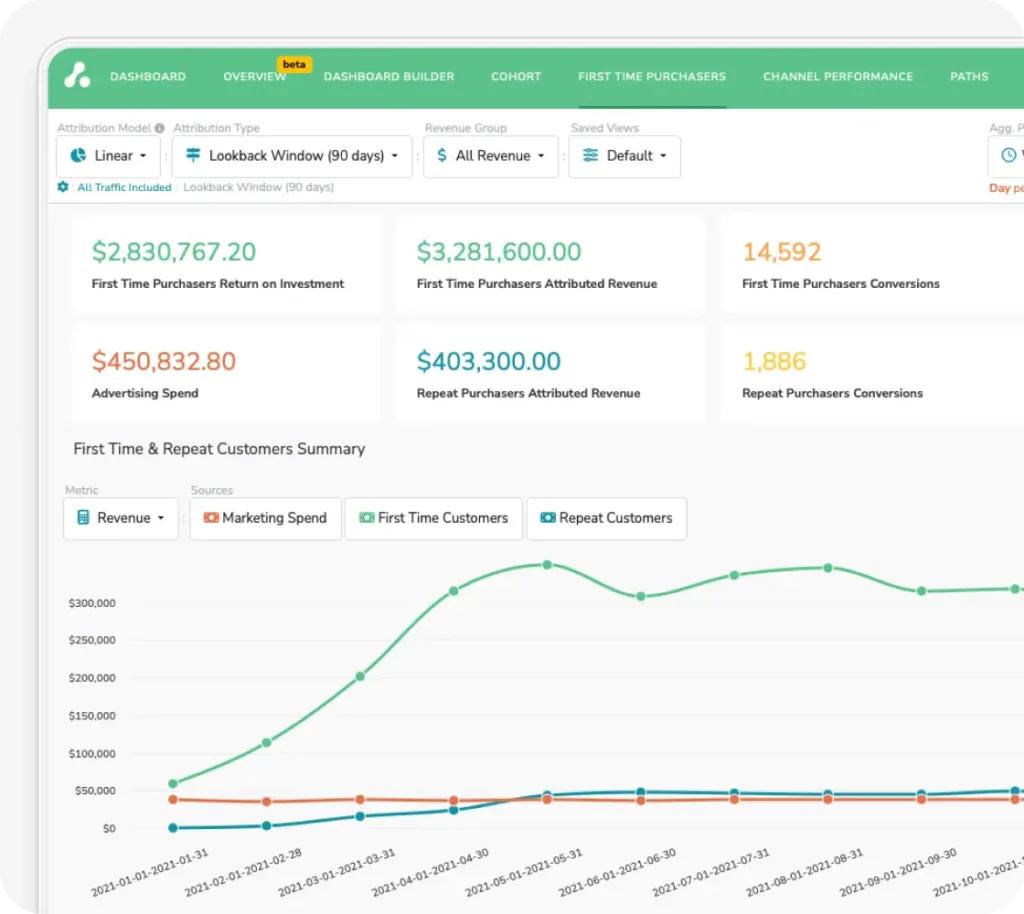Viewport: 1024px width, 914px height.
Task: Click the gear icon next to All Traffic Included
Action: point(63,187)
